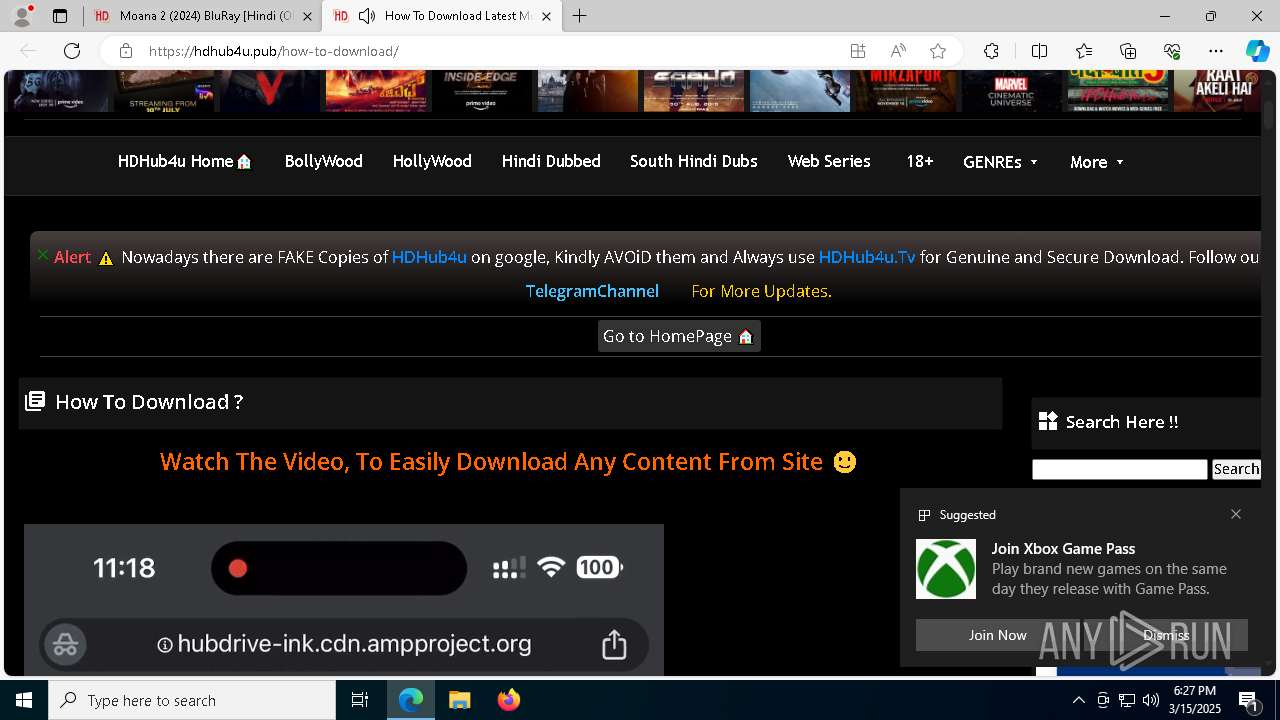The height and width of the screenshot is (720, 1280).
Task: View site information lock icon
Action: (x=125, y=51)
